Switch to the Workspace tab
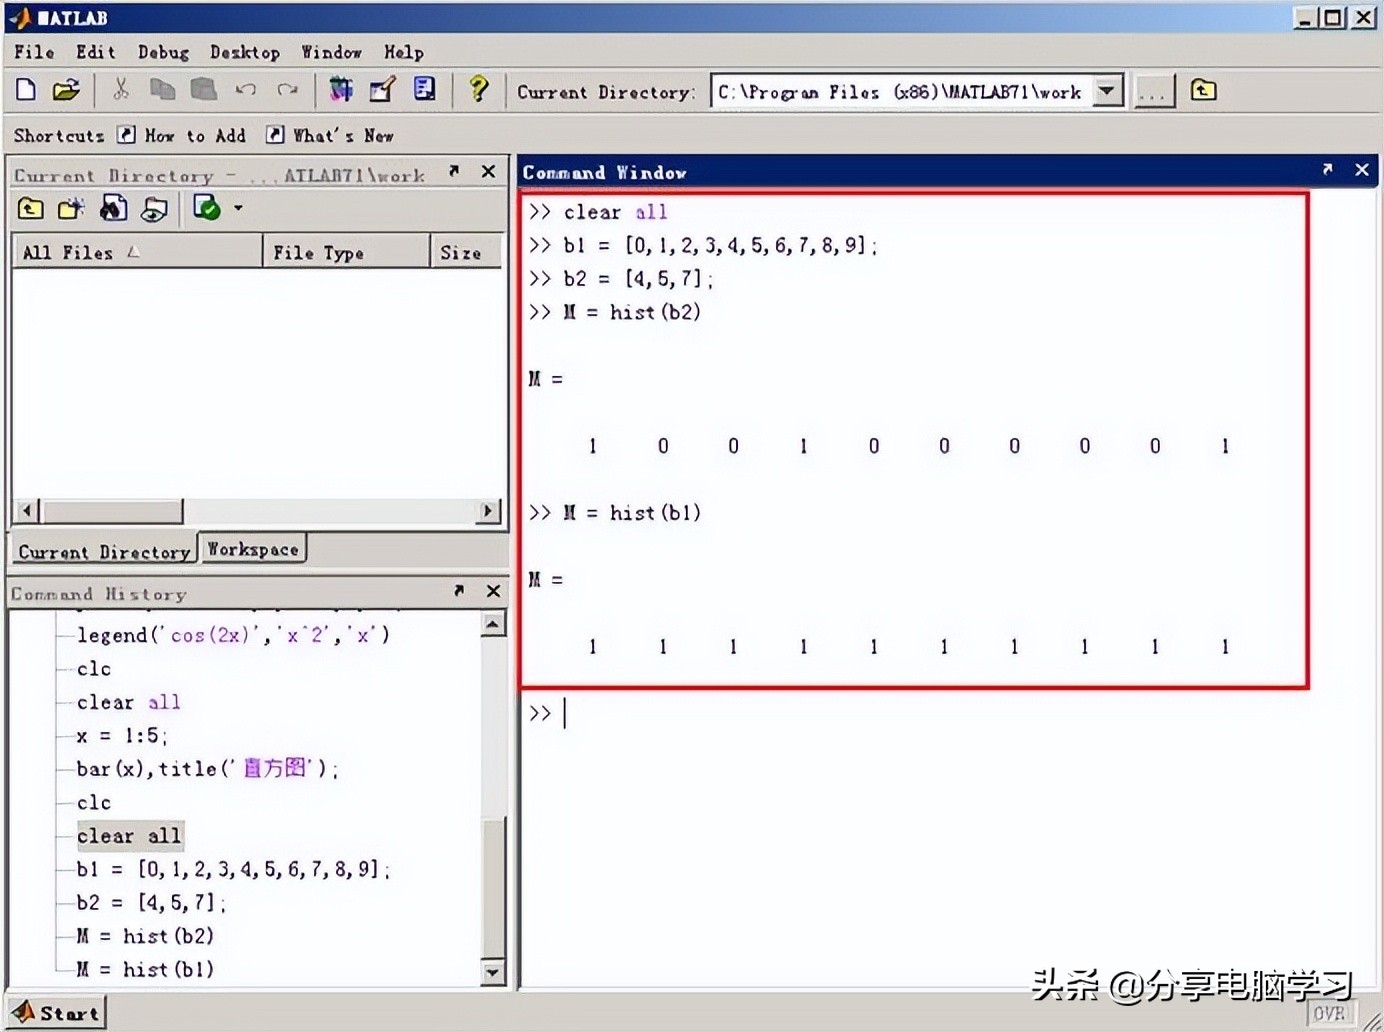The width and height of the screenshot is (1384, 1032). [253, 549]
